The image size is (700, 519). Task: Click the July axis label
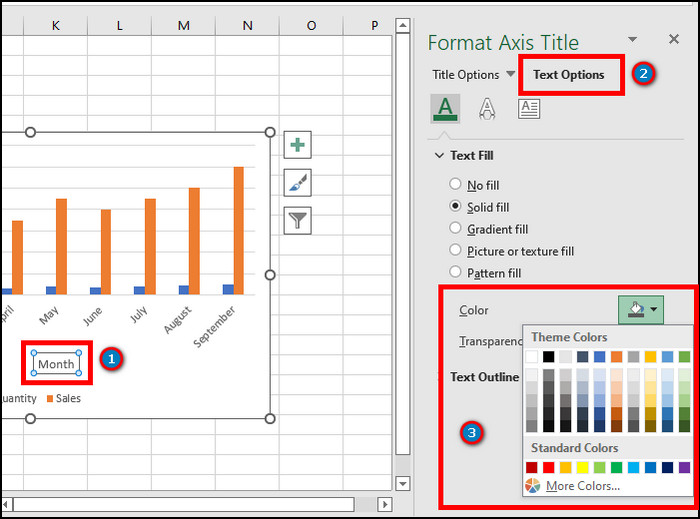click(x=138, y=314)
